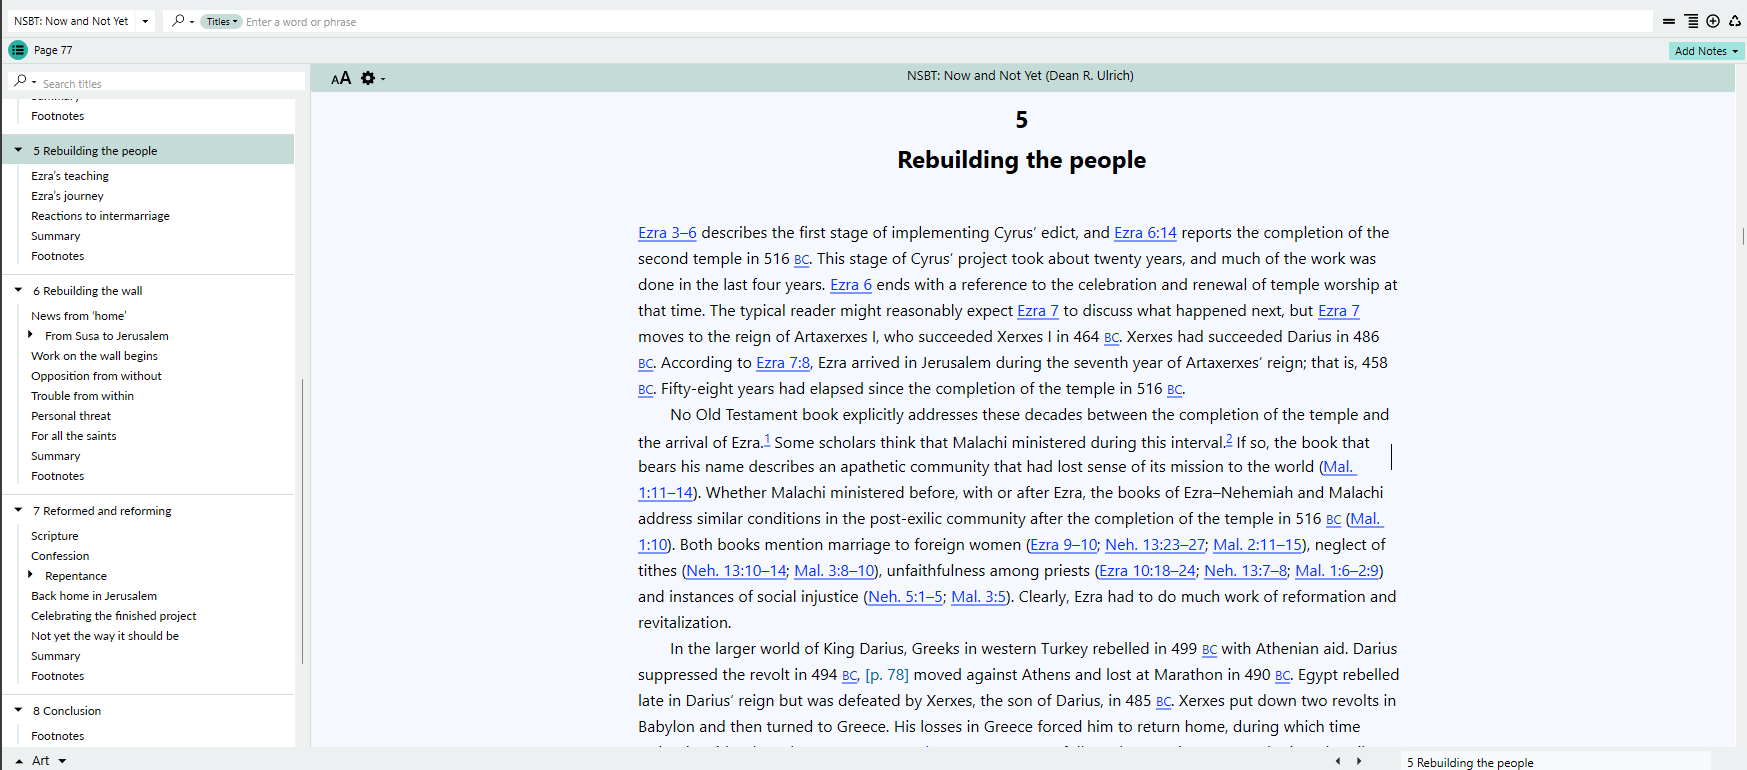
Task: Collapse the 7 Reformed and reforming chapter
Action: 18,510
